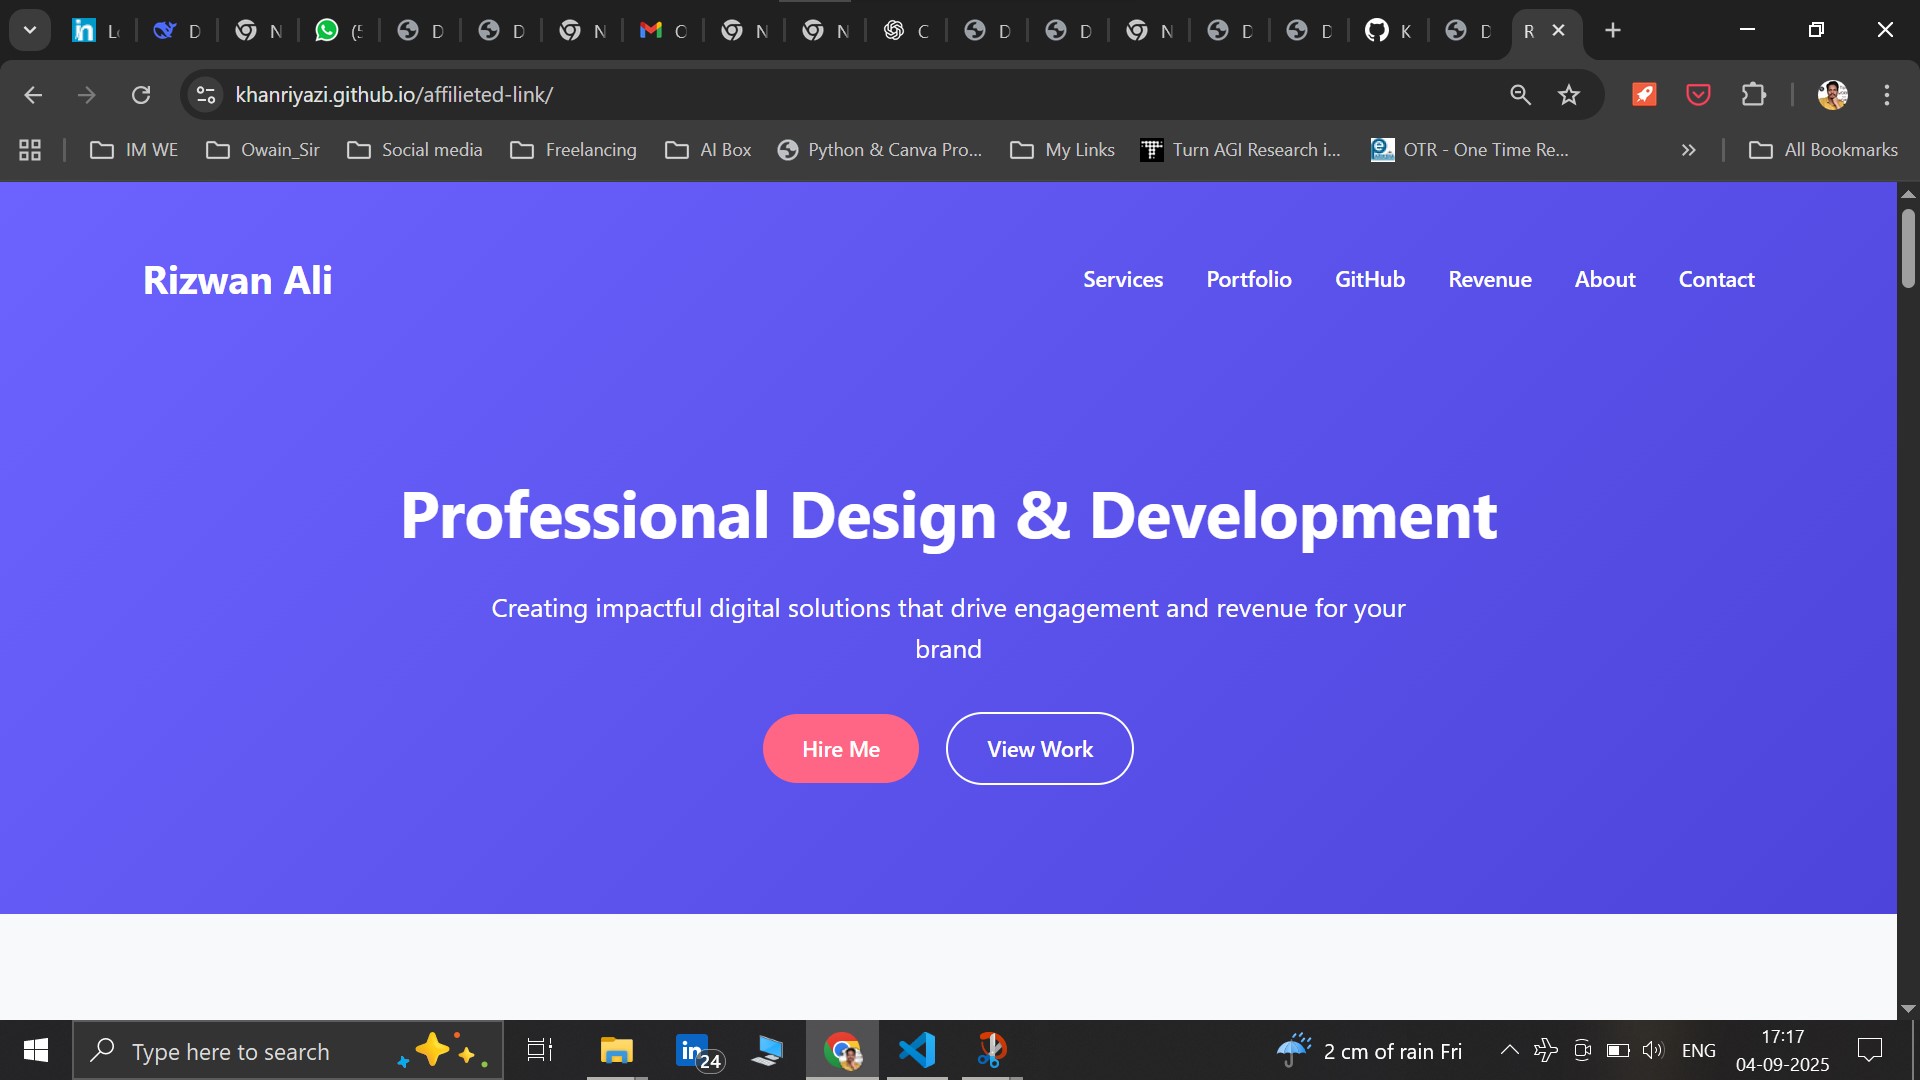Open the Extensions puzzle icon

pos(1753,95)
